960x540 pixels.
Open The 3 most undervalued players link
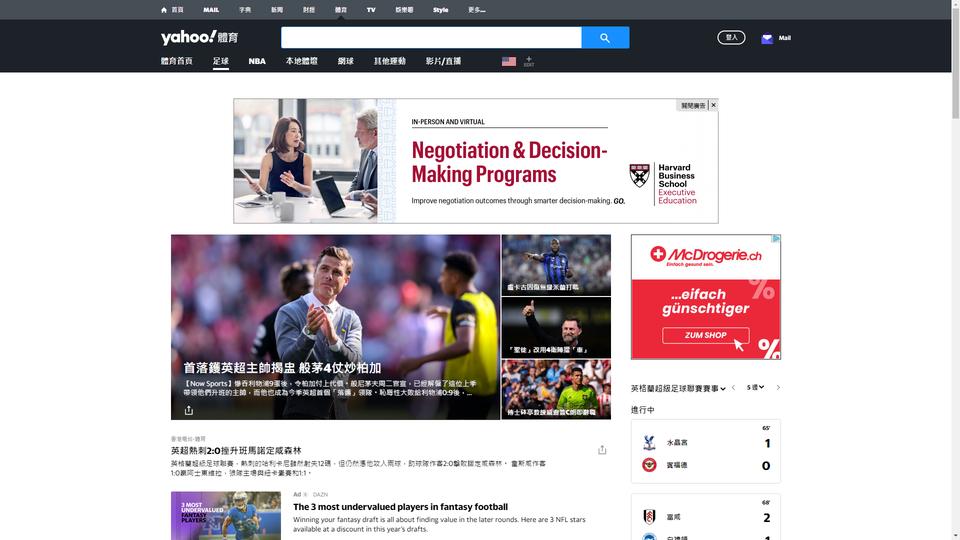pos(400,507)
